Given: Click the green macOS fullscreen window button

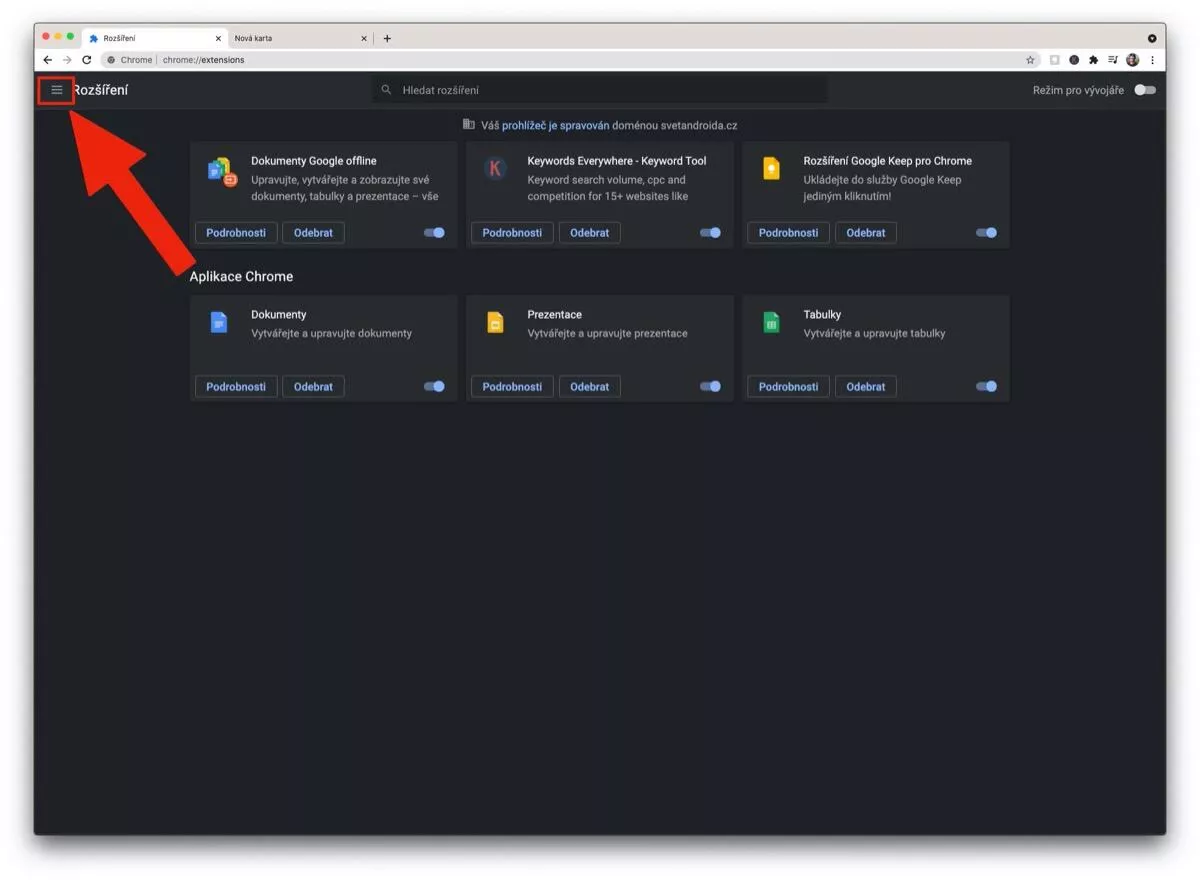Looking at the screenshot, I should pos(70,36).
